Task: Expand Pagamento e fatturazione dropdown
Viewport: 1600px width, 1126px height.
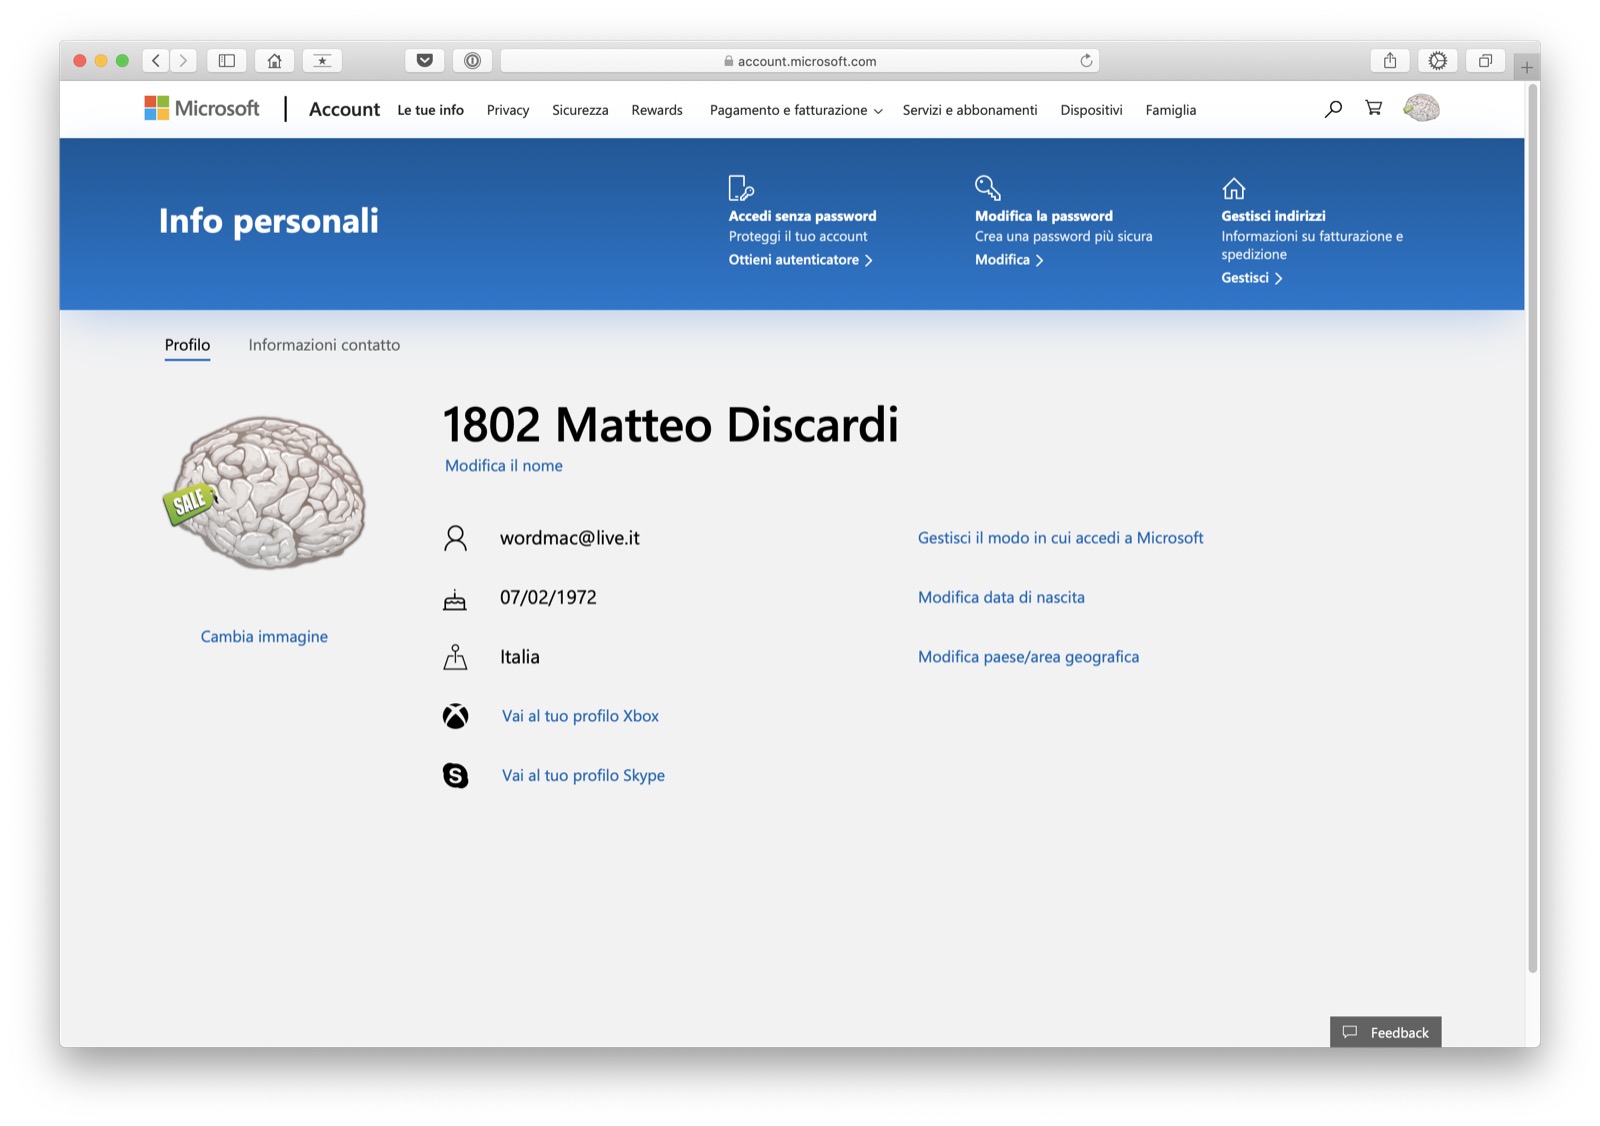Action: pyautogui.click(x=796, y=110)
